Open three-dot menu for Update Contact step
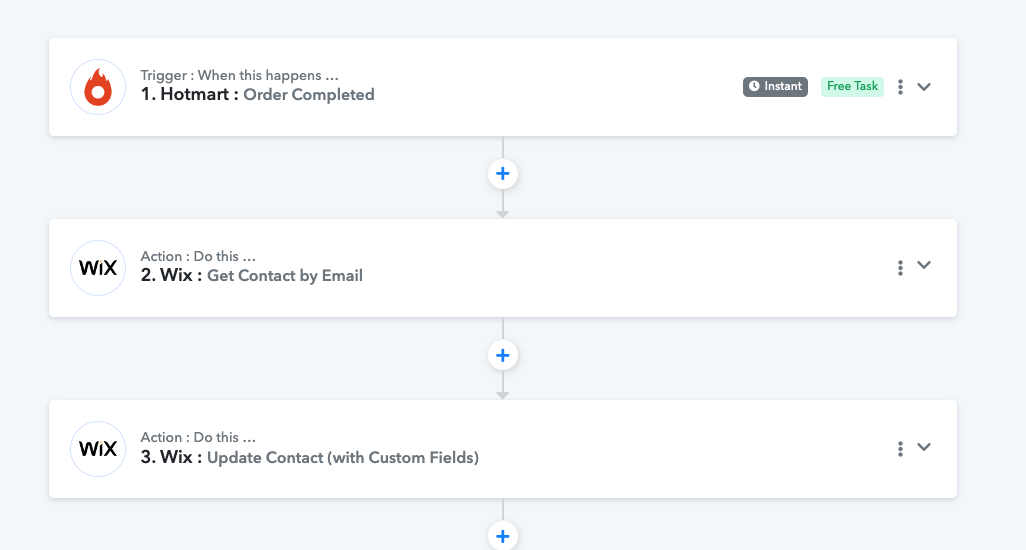The image size is (1026, 550). click(x=900, y=449)
